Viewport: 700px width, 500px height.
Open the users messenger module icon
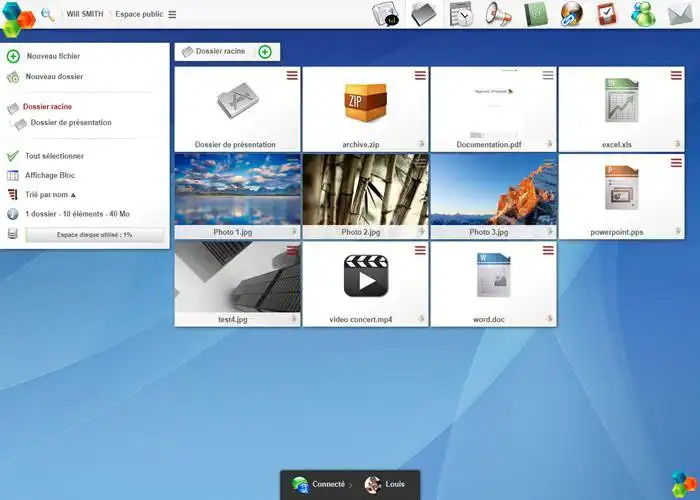pos(643,14)
